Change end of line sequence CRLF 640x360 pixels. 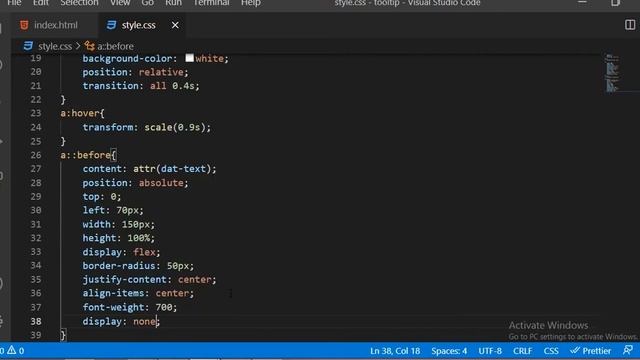[x=522, y=351]
